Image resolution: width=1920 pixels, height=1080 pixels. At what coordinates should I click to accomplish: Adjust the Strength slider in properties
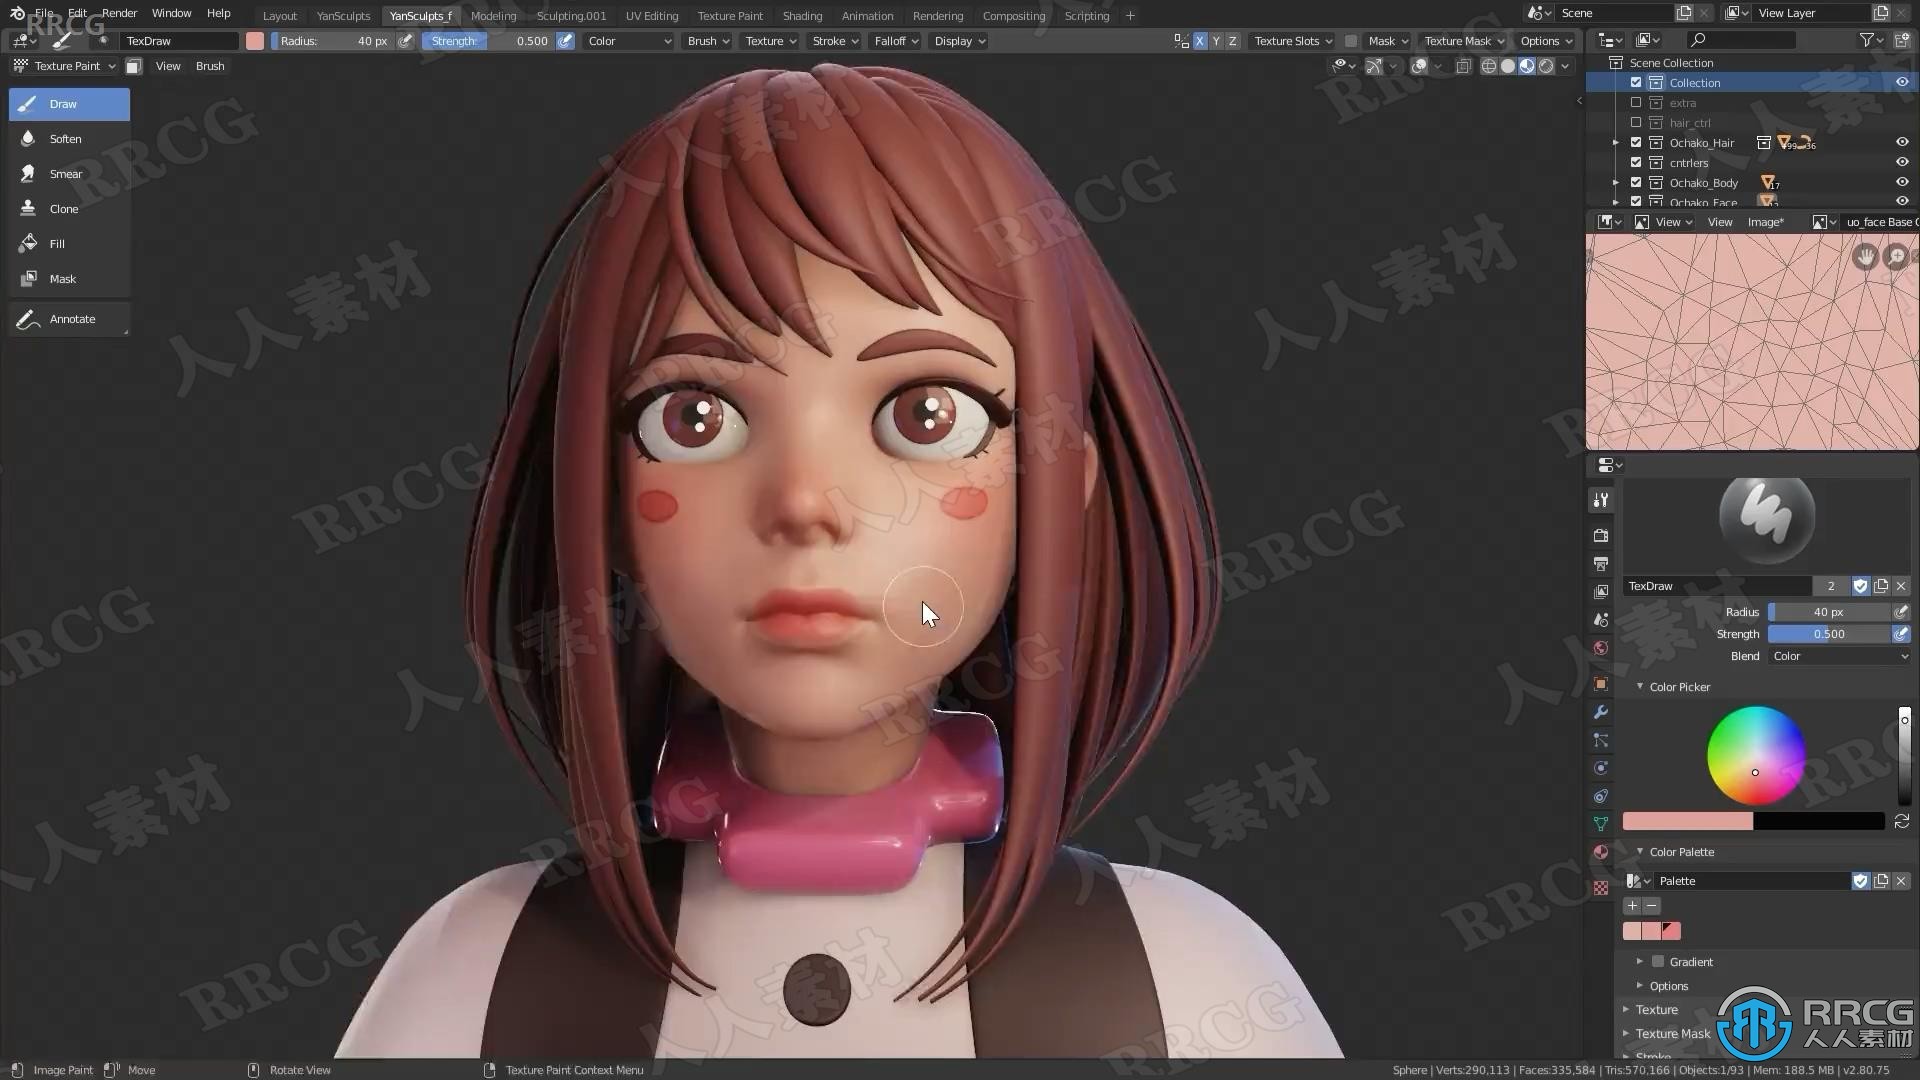[1829, 634]
